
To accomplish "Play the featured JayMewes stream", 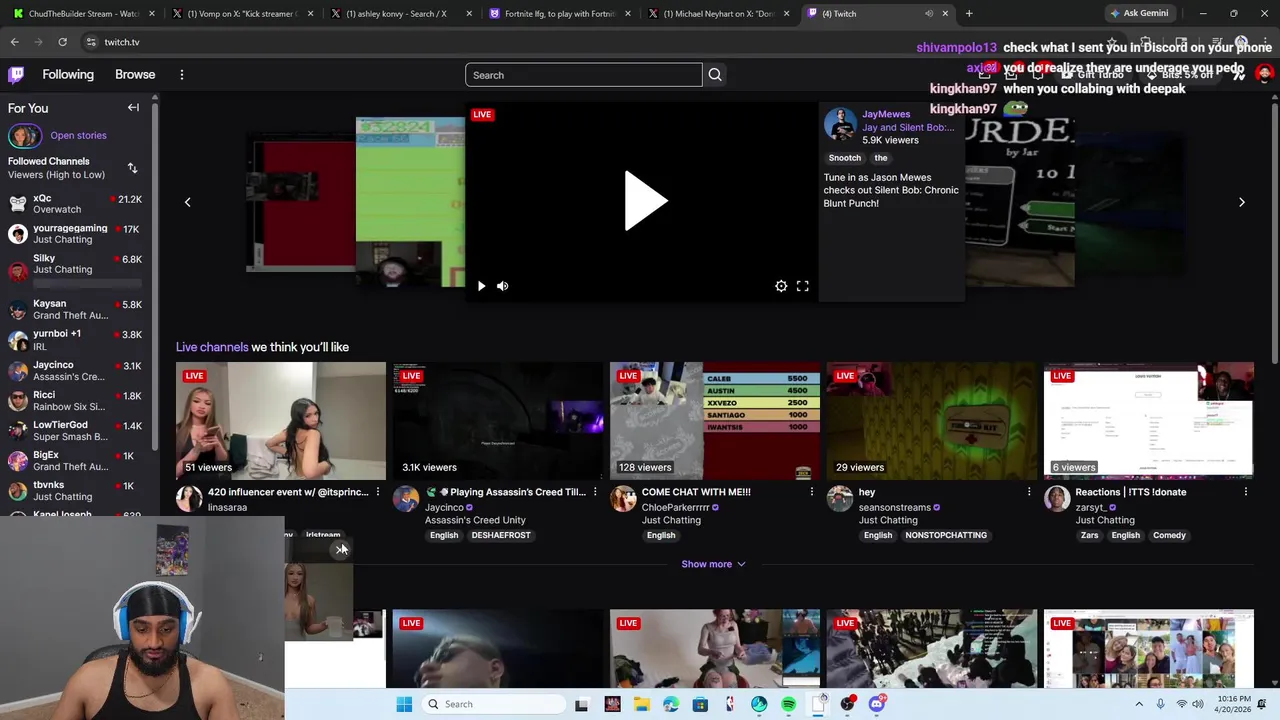I will [x=645, y=201].
